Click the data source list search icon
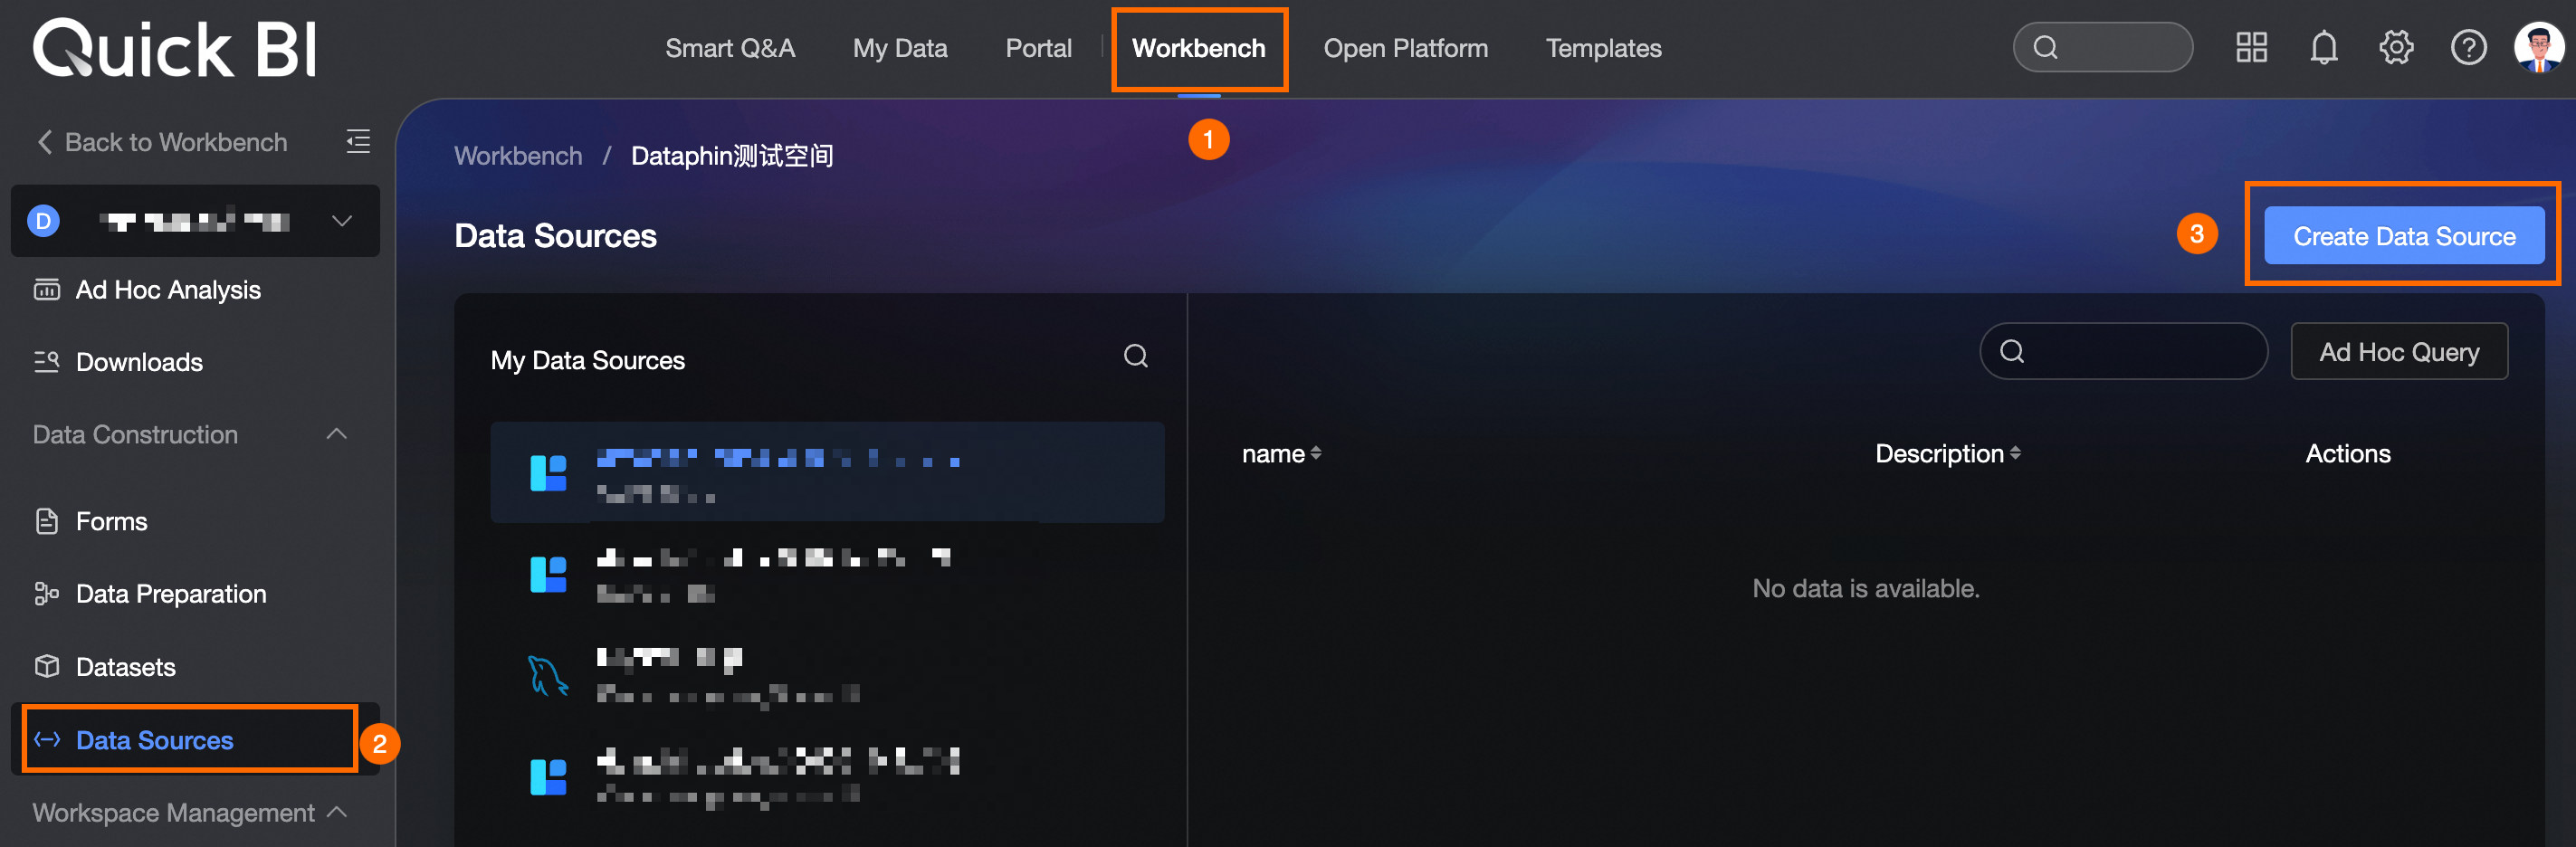 pyautogui.click(x=1135, y=355)
